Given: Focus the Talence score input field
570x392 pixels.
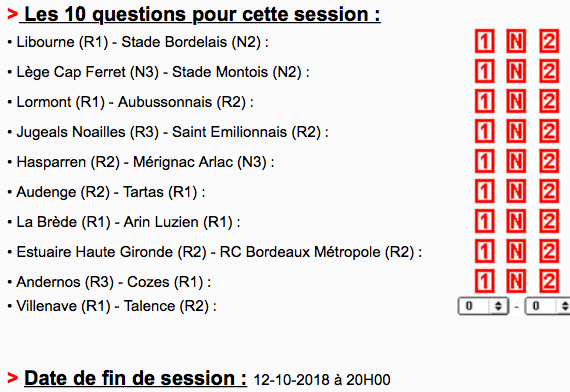Looking at the screenshot, I should [x=547, y=306].
